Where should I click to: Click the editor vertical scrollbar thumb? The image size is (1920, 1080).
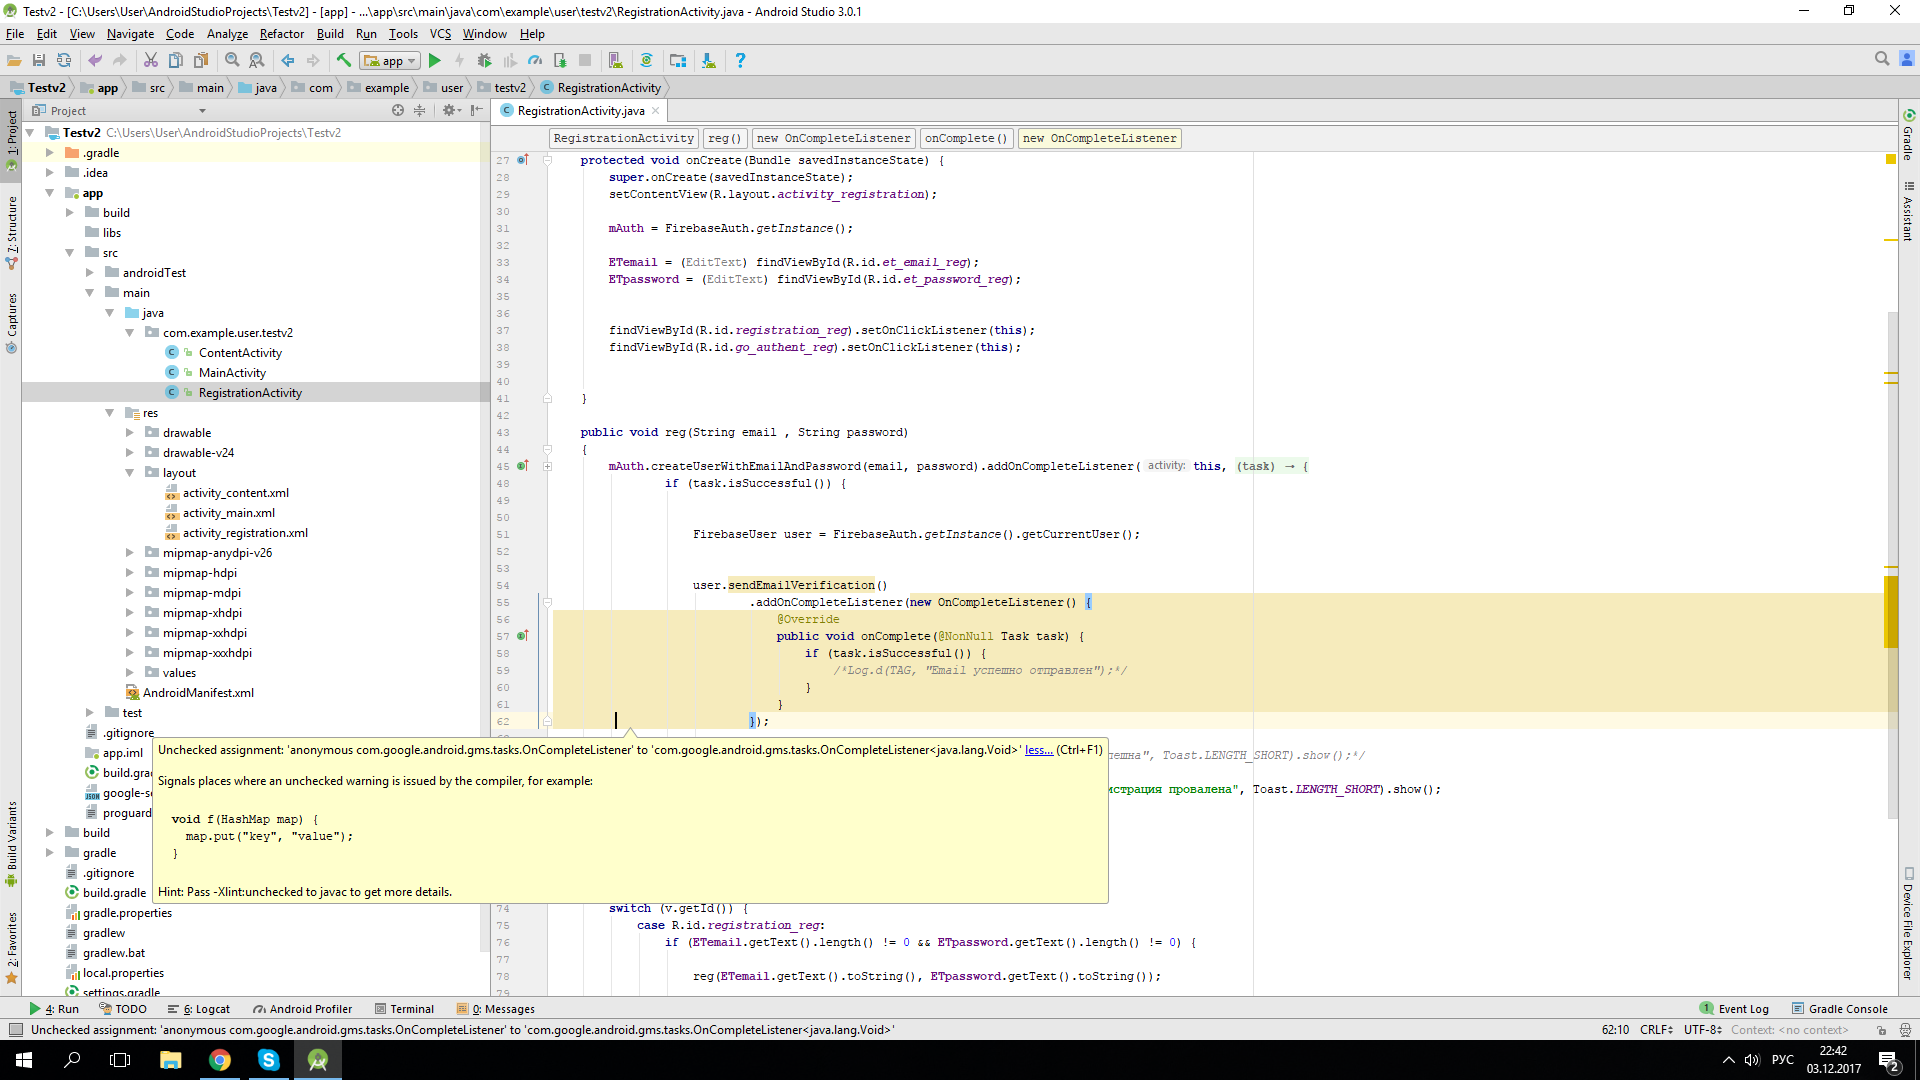[1892, 565]
